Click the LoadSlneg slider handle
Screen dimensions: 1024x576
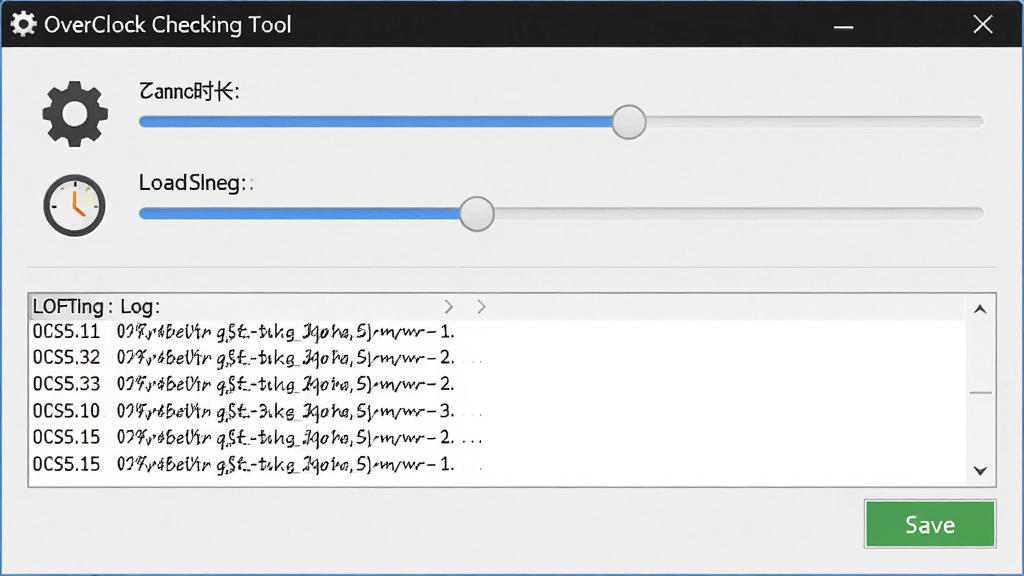coord(477,214)
